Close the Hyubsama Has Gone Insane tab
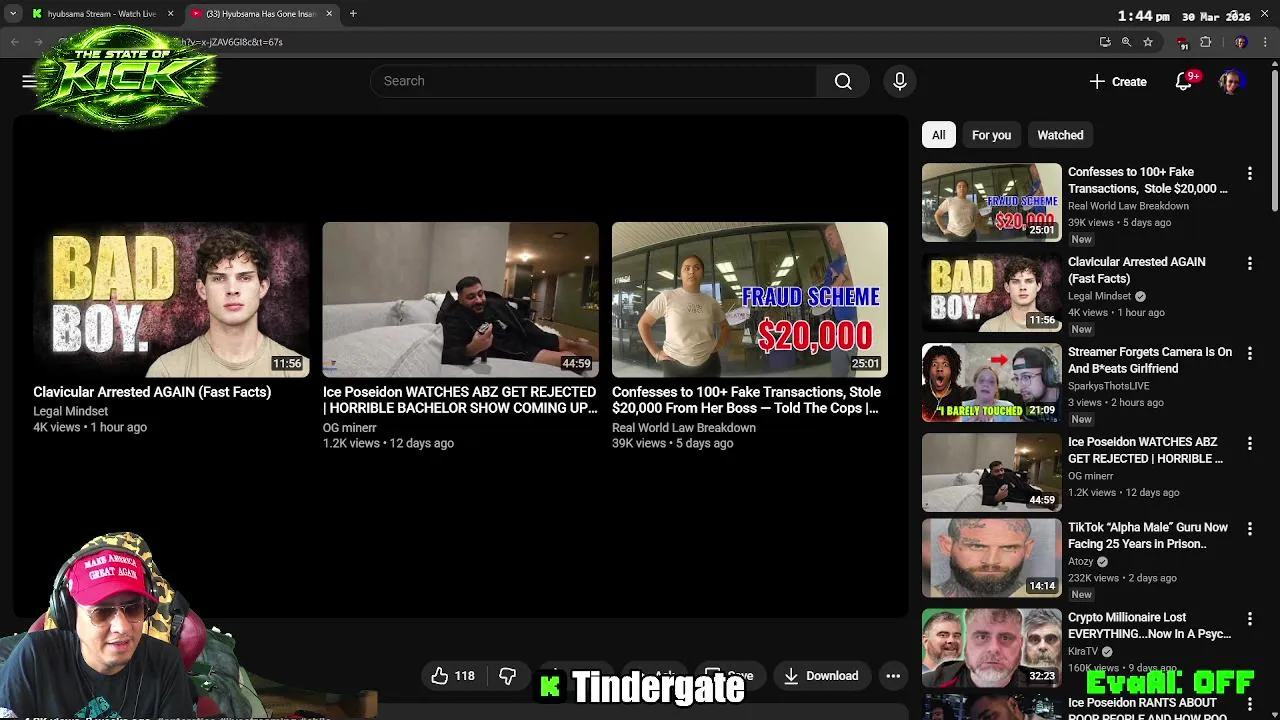This screenshot has width=1280, height=720. [329, 14]
